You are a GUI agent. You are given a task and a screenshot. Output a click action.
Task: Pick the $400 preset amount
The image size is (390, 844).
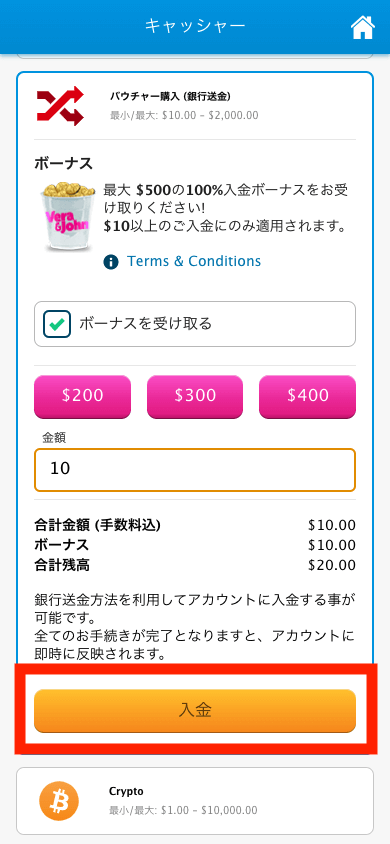click(x=307, y=397)
